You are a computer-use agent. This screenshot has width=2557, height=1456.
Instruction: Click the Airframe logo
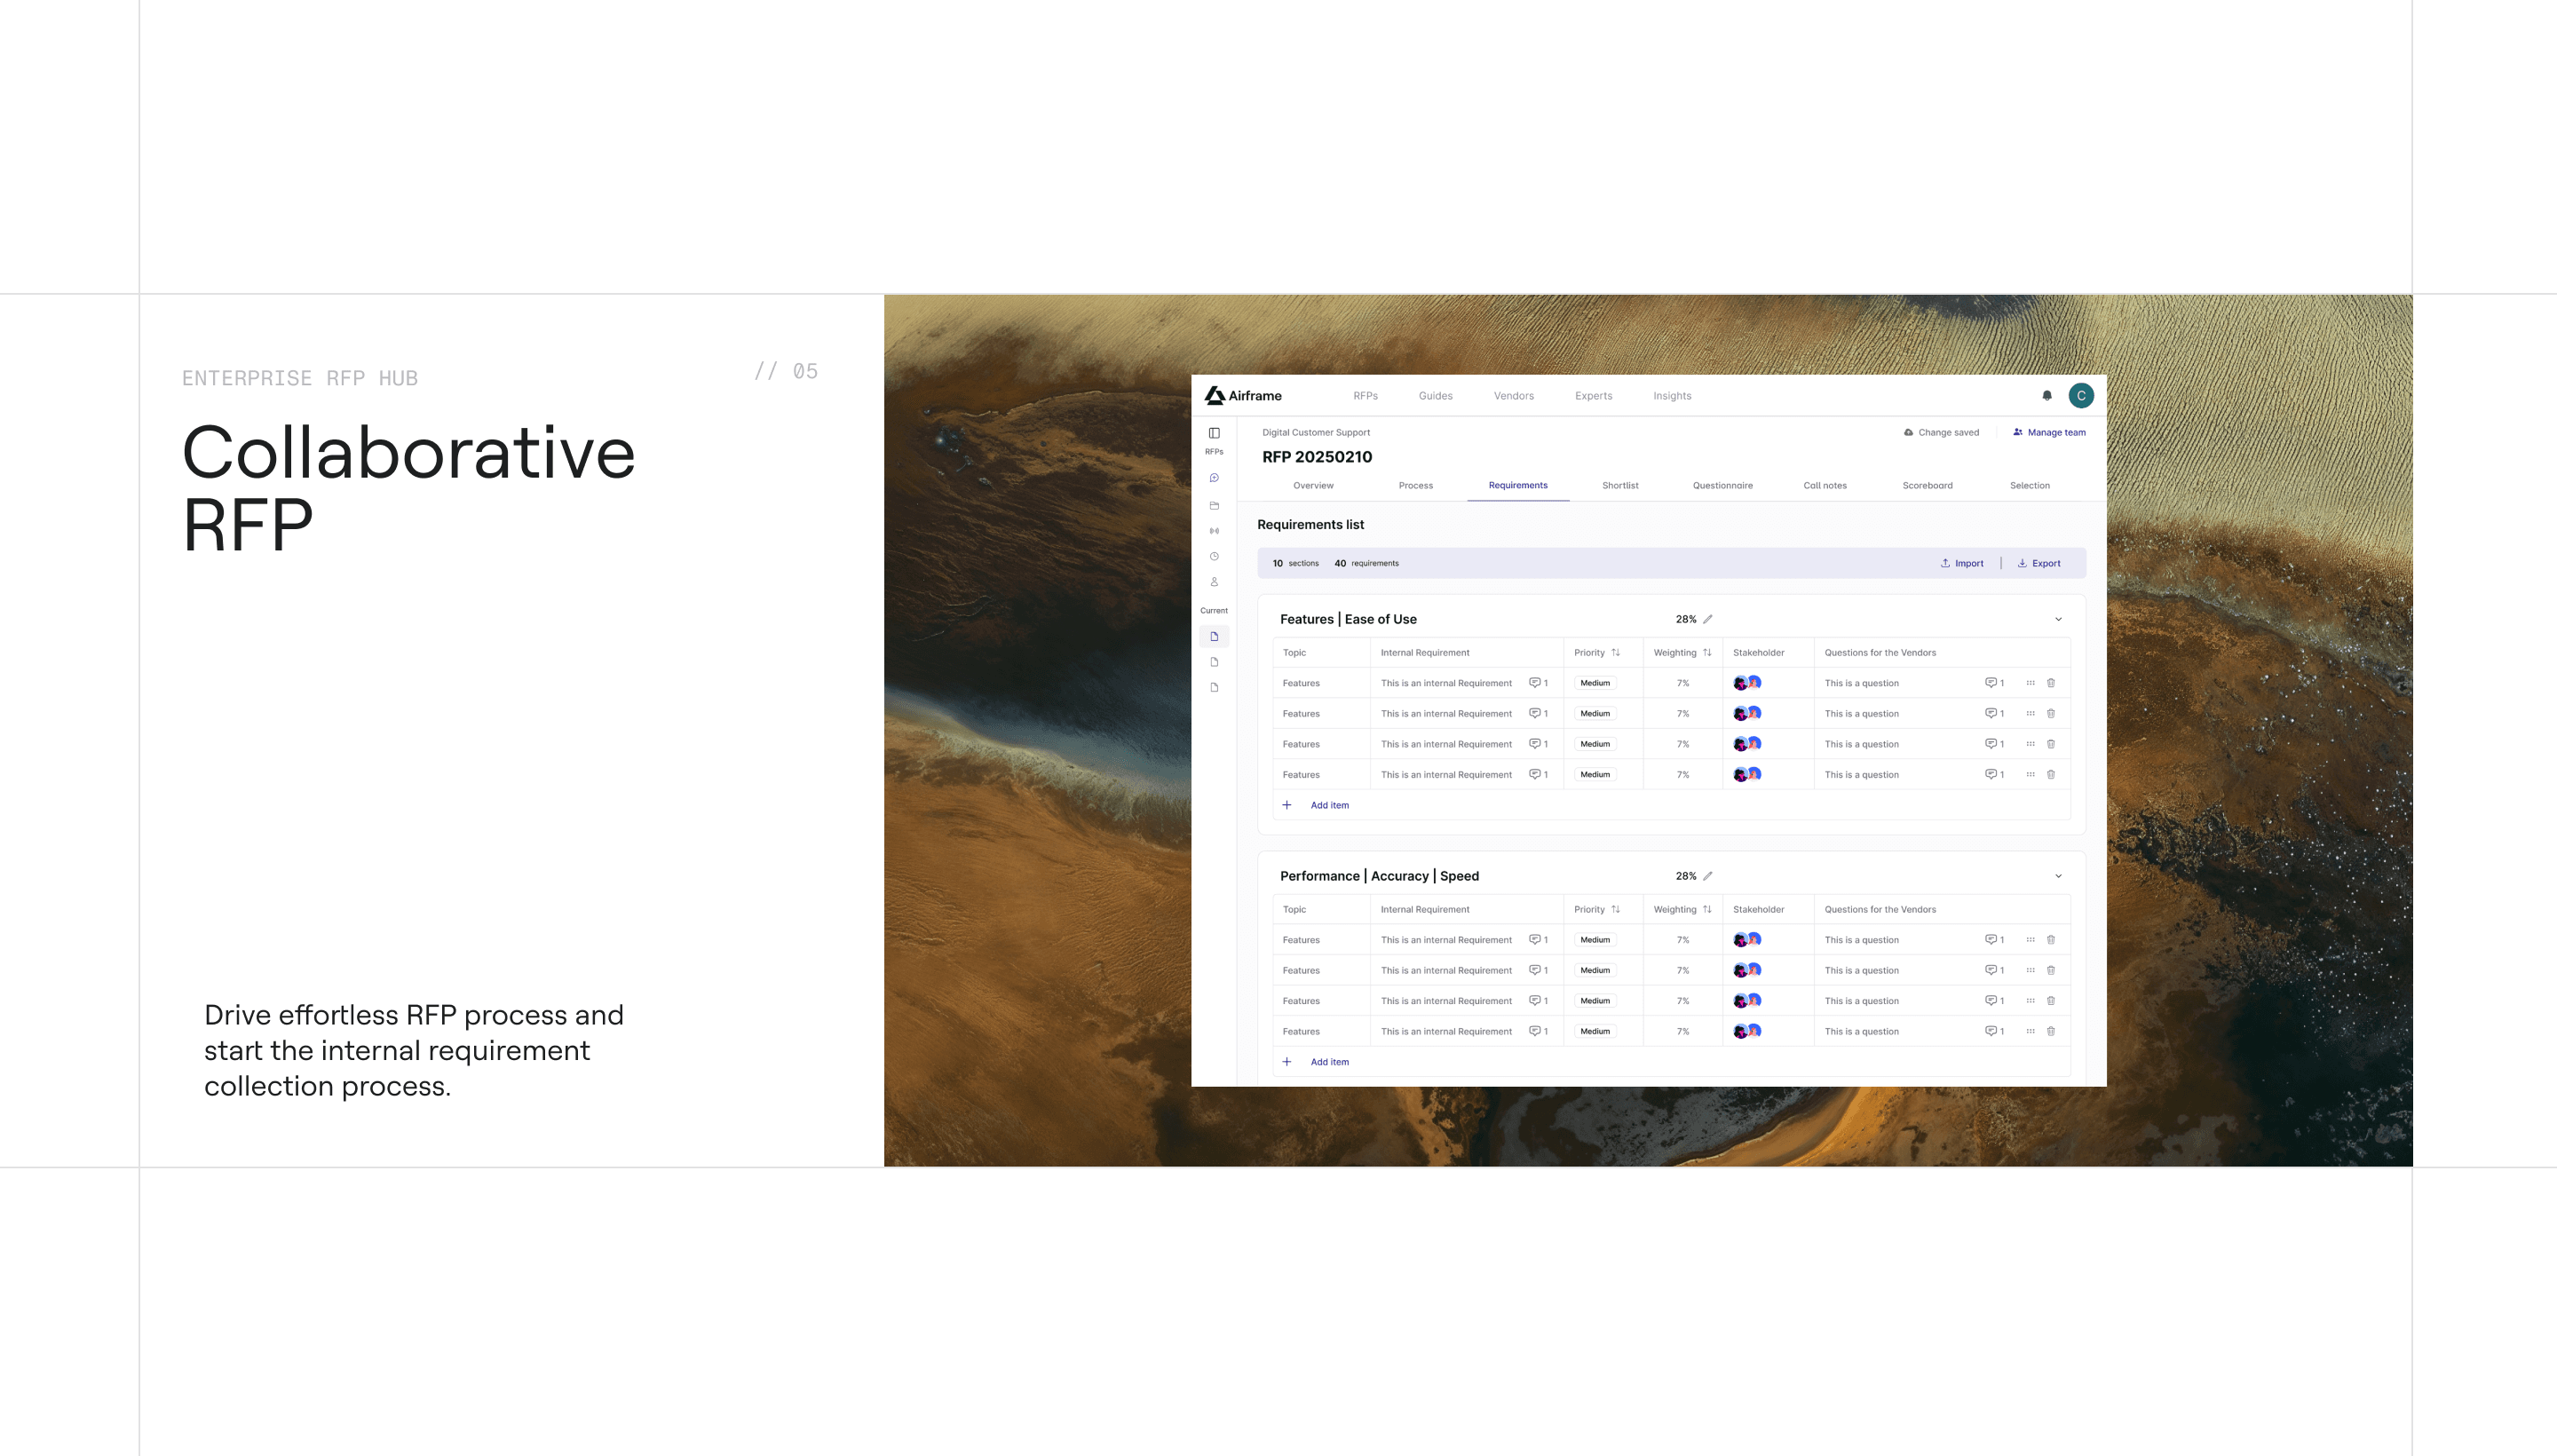coord(1243,396)
